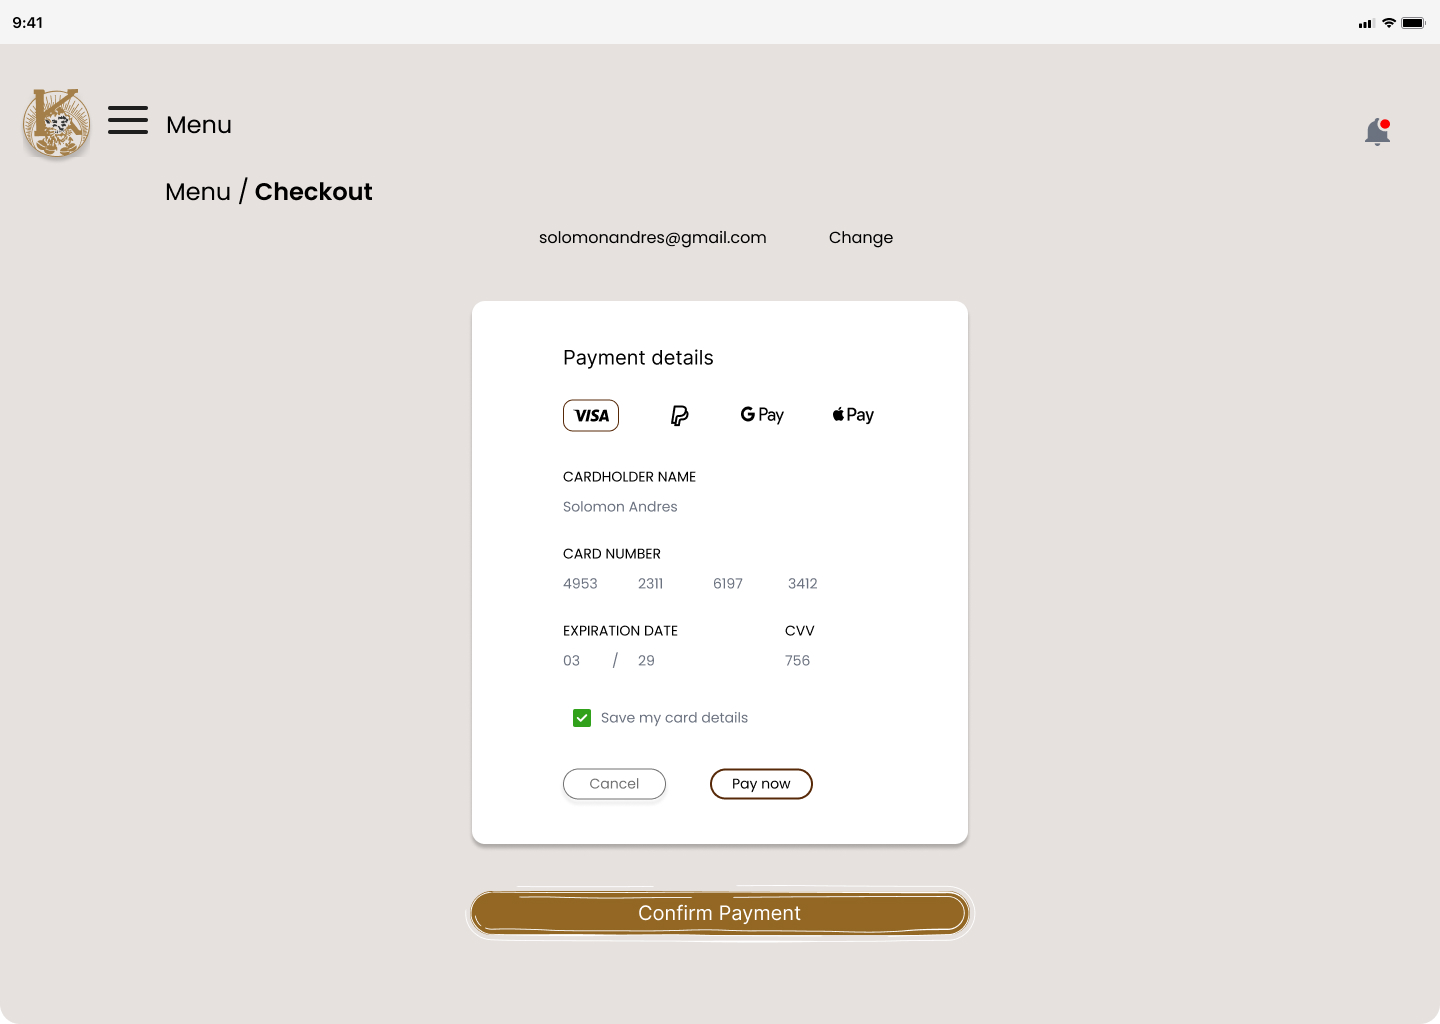The height and width of the screenshot is (1024, 1440).
Task: Select PayPal payment method
Action: [x=679, y=415]
